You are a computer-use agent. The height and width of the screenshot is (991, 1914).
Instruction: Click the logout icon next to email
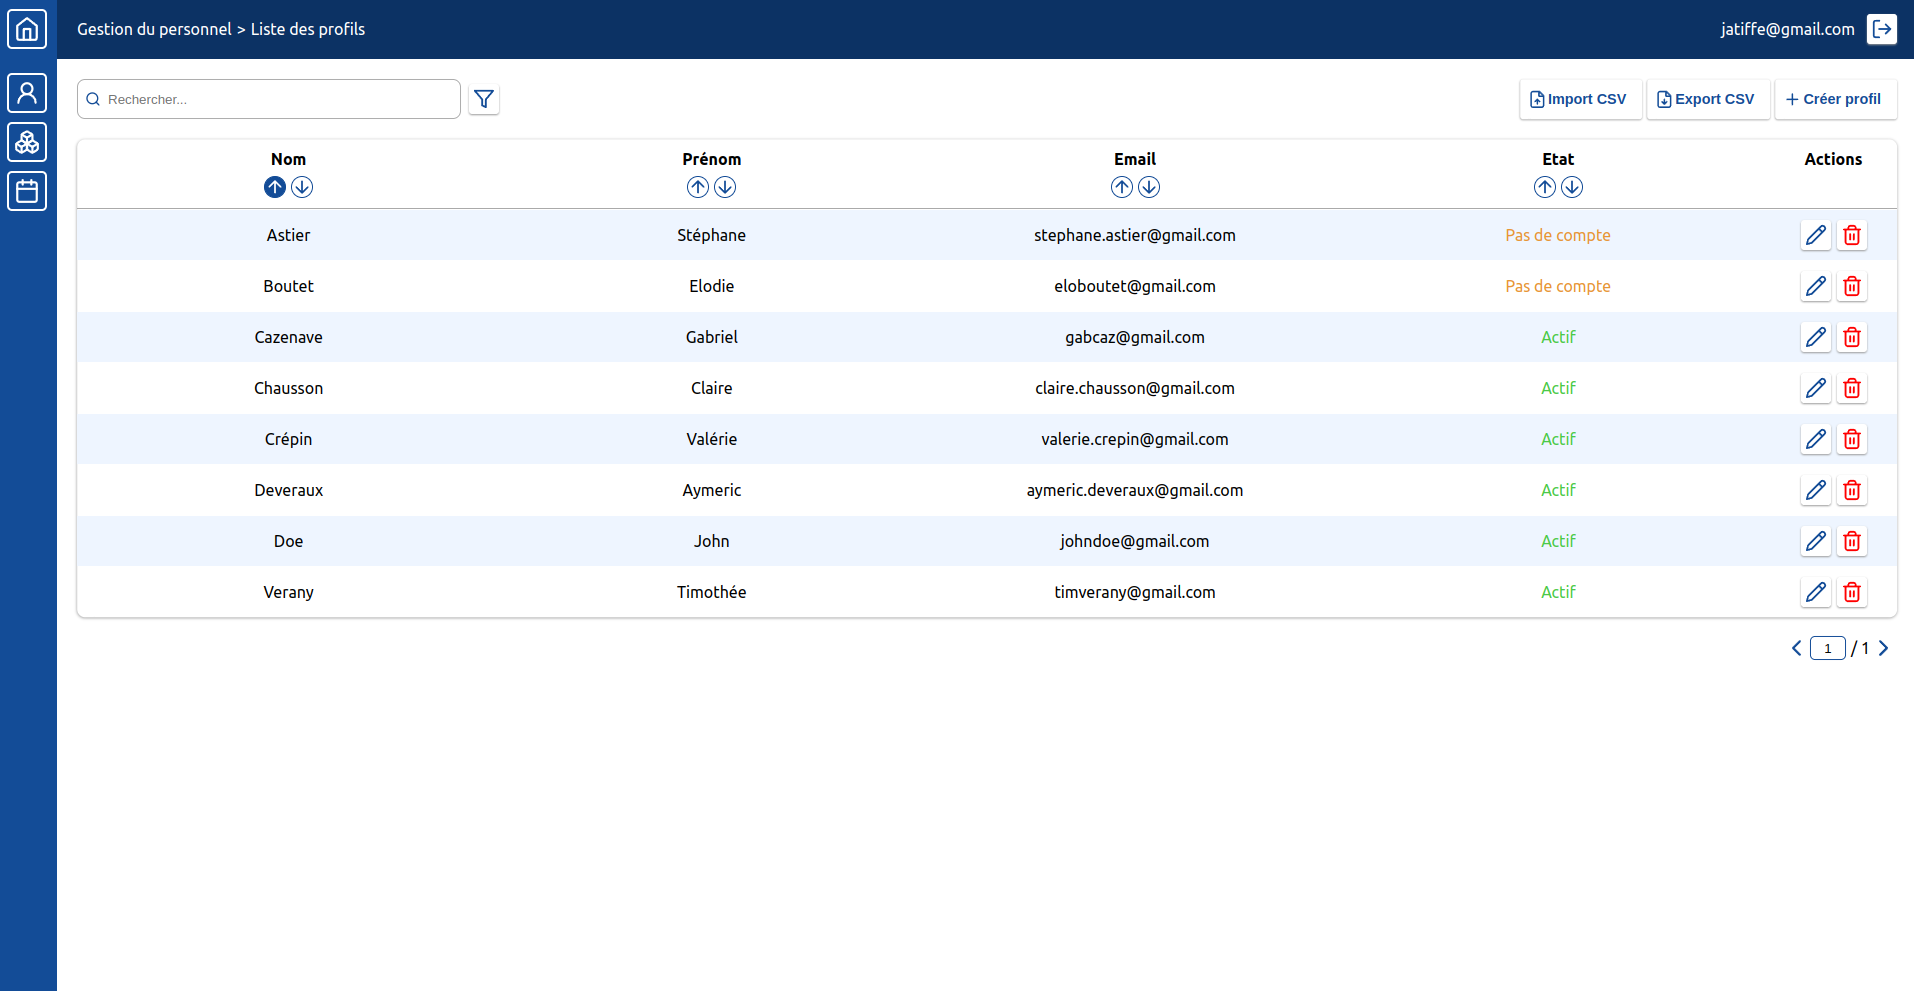coord(1881,29)
